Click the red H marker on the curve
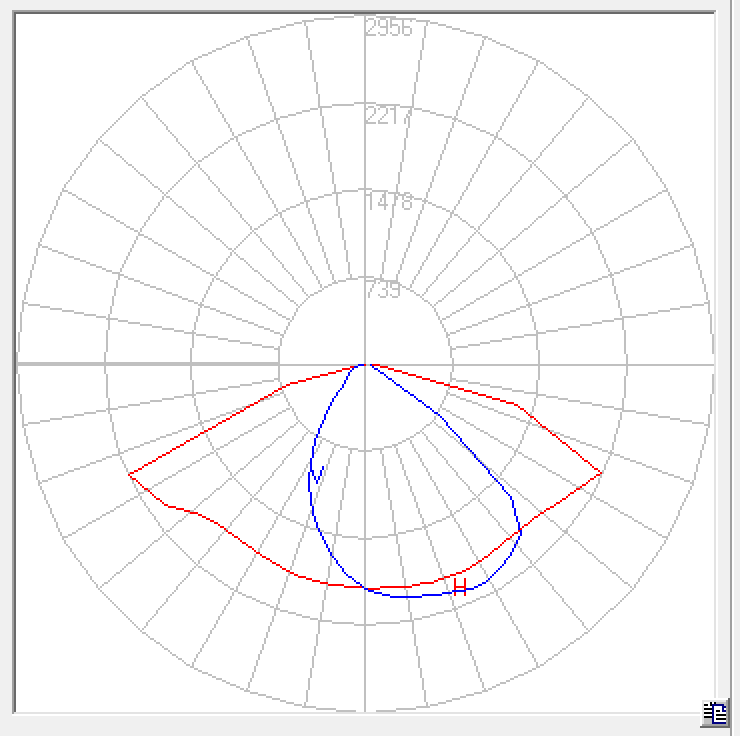 [460, 586]
